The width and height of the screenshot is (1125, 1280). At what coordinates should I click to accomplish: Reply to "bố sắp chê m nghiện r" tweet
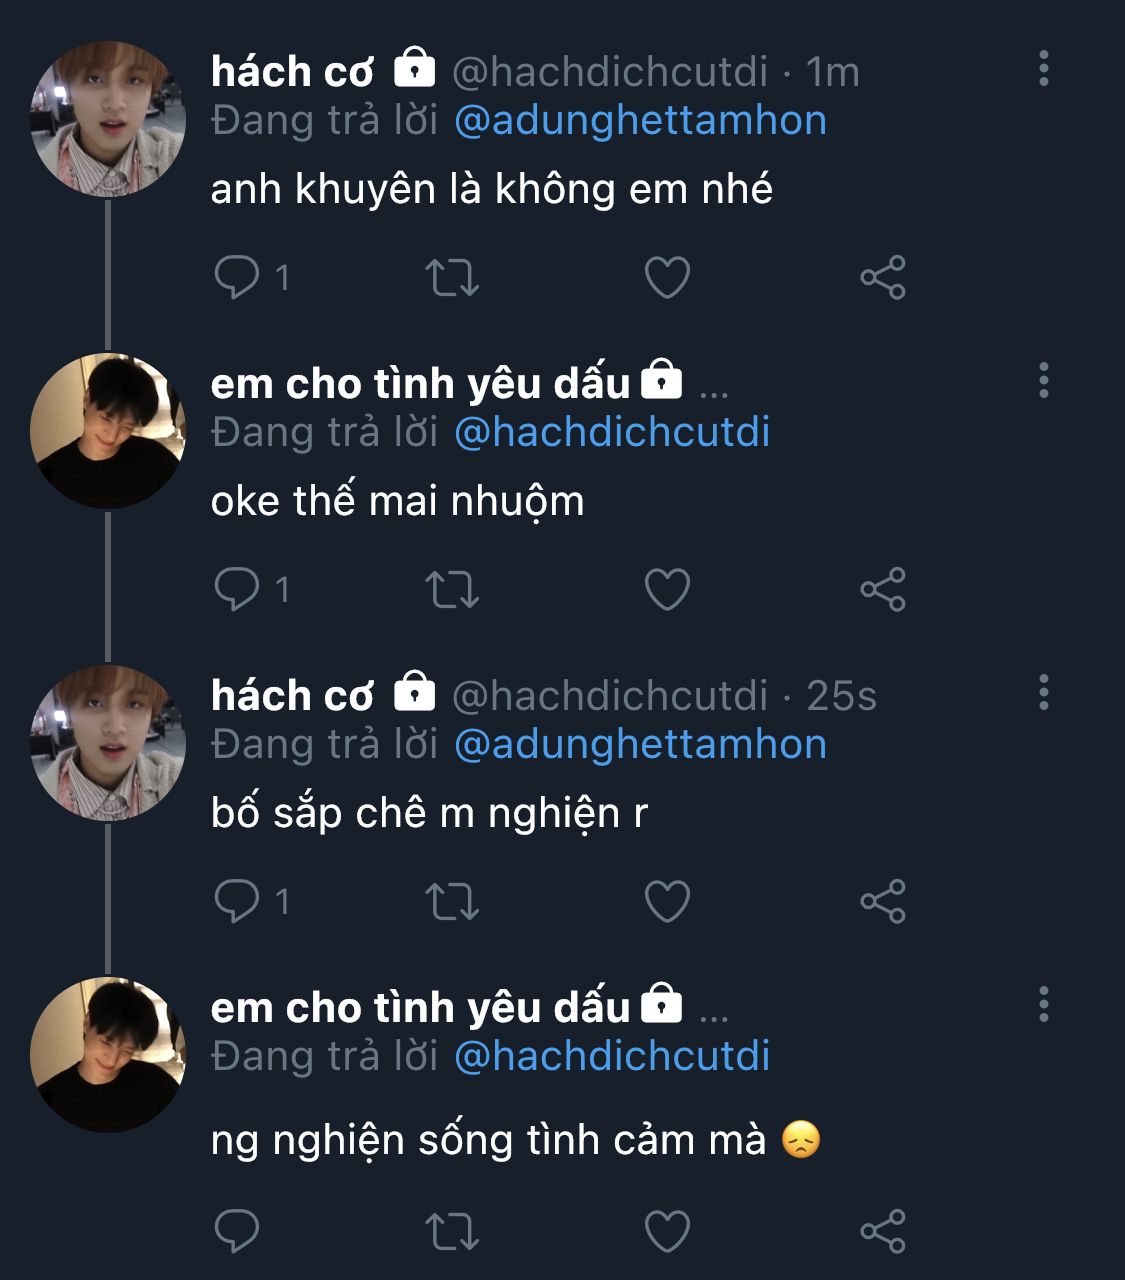(x=237, y=901)
